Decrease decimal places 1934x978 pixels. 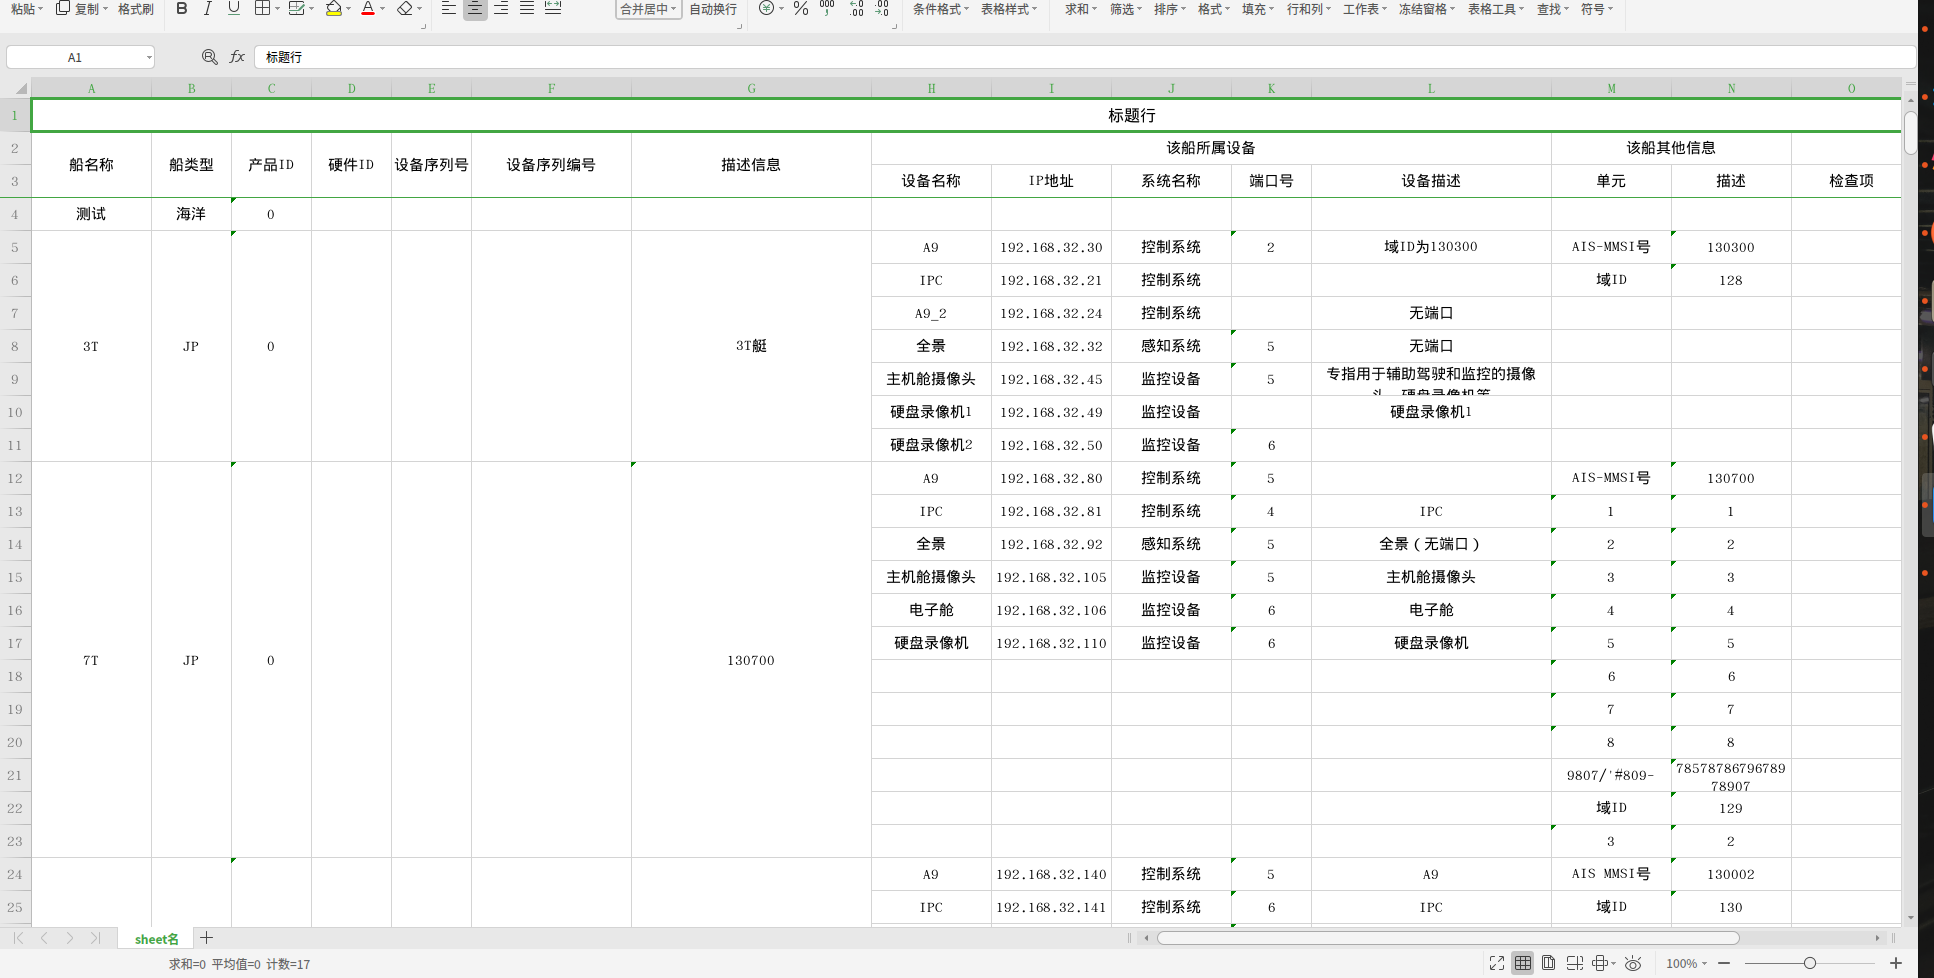882,8
